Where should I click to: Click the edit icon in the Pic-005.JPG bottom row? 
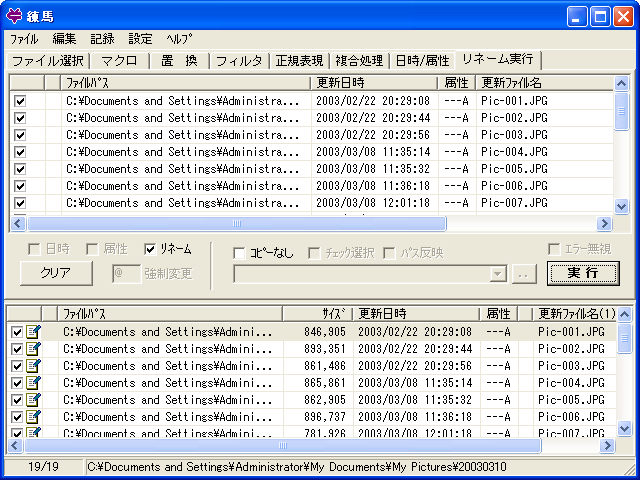click(33, 400)
